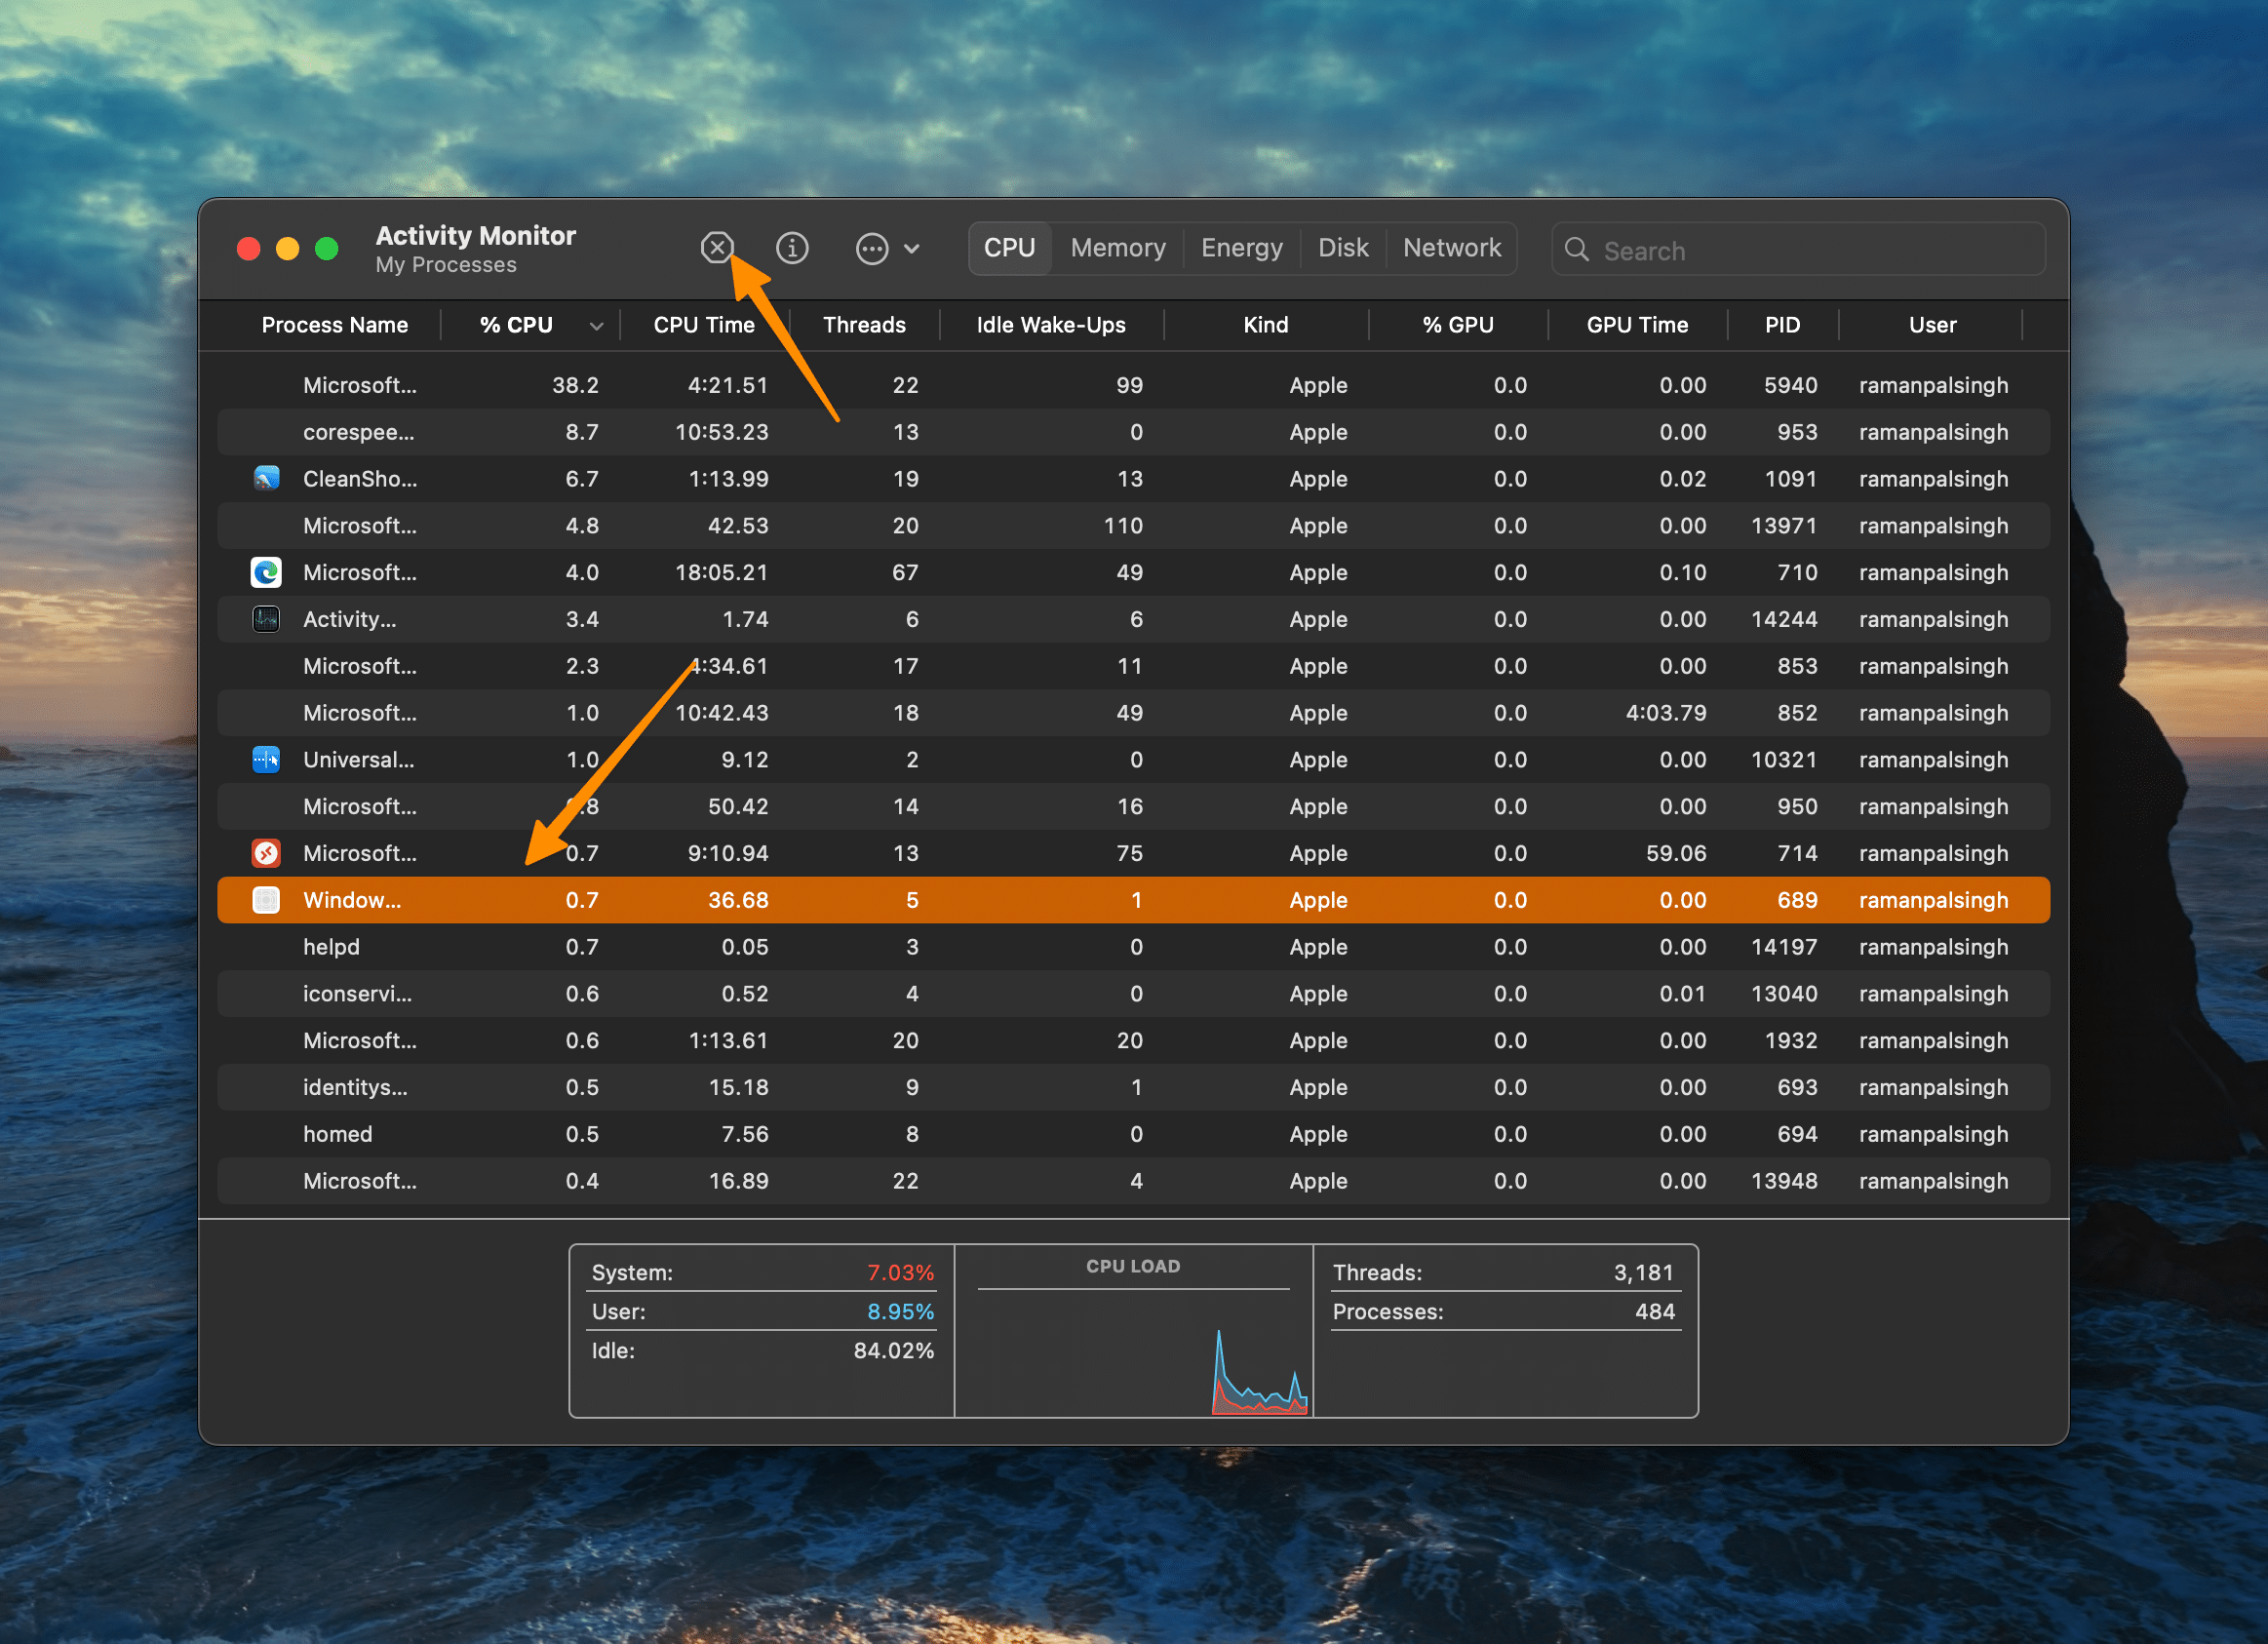Viewport: 2268px width, 1644px height.
Task: Click the User 8.95% value
Action: point(900,1311)
